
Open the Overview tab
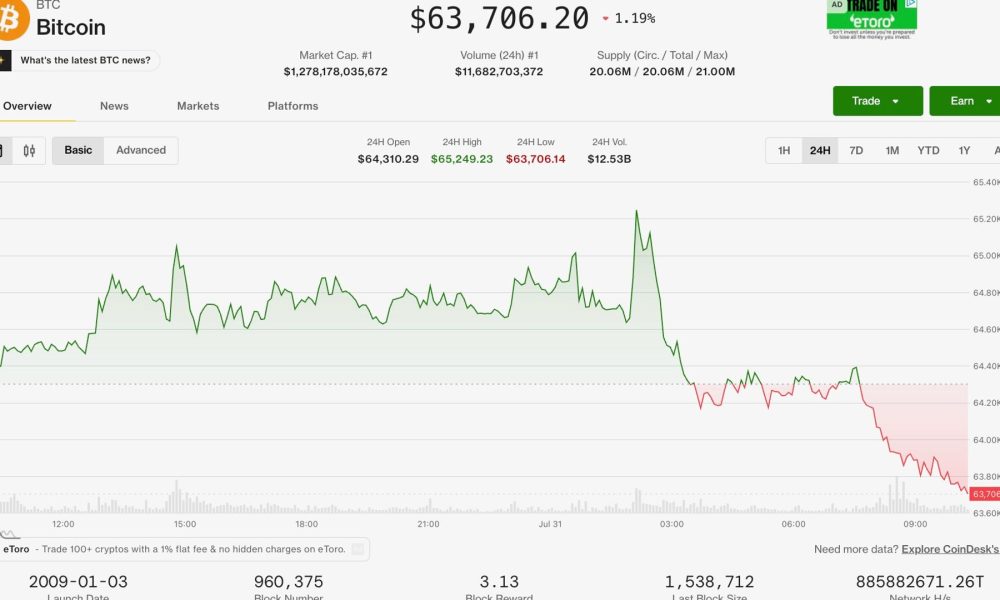click(x=27, y=106)
